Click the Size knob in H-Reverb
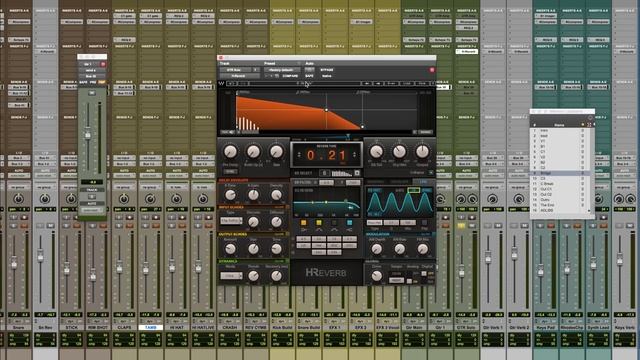Image resolution: width=640 pixels, height=360 pixels. pos(276,151)
